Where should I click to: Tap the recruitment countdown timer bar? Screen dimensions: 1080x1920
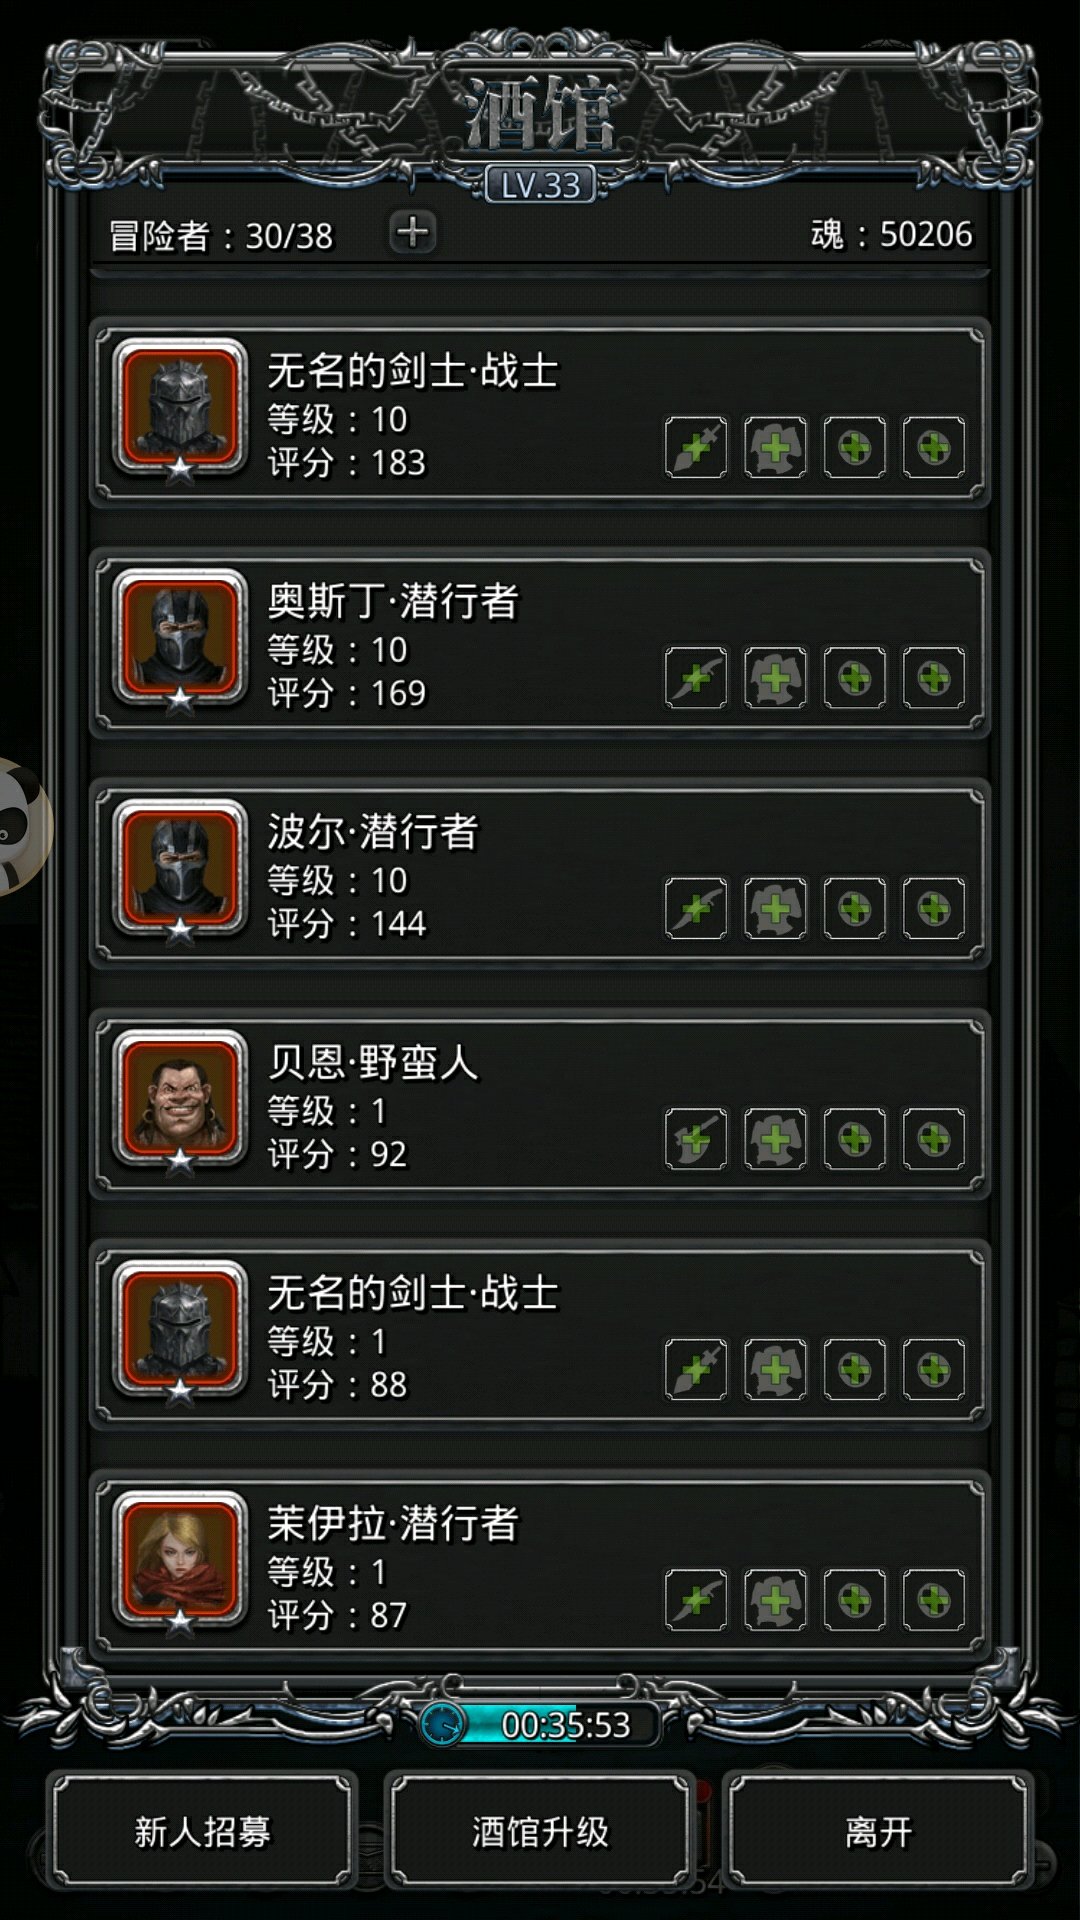coord(542,1724)
